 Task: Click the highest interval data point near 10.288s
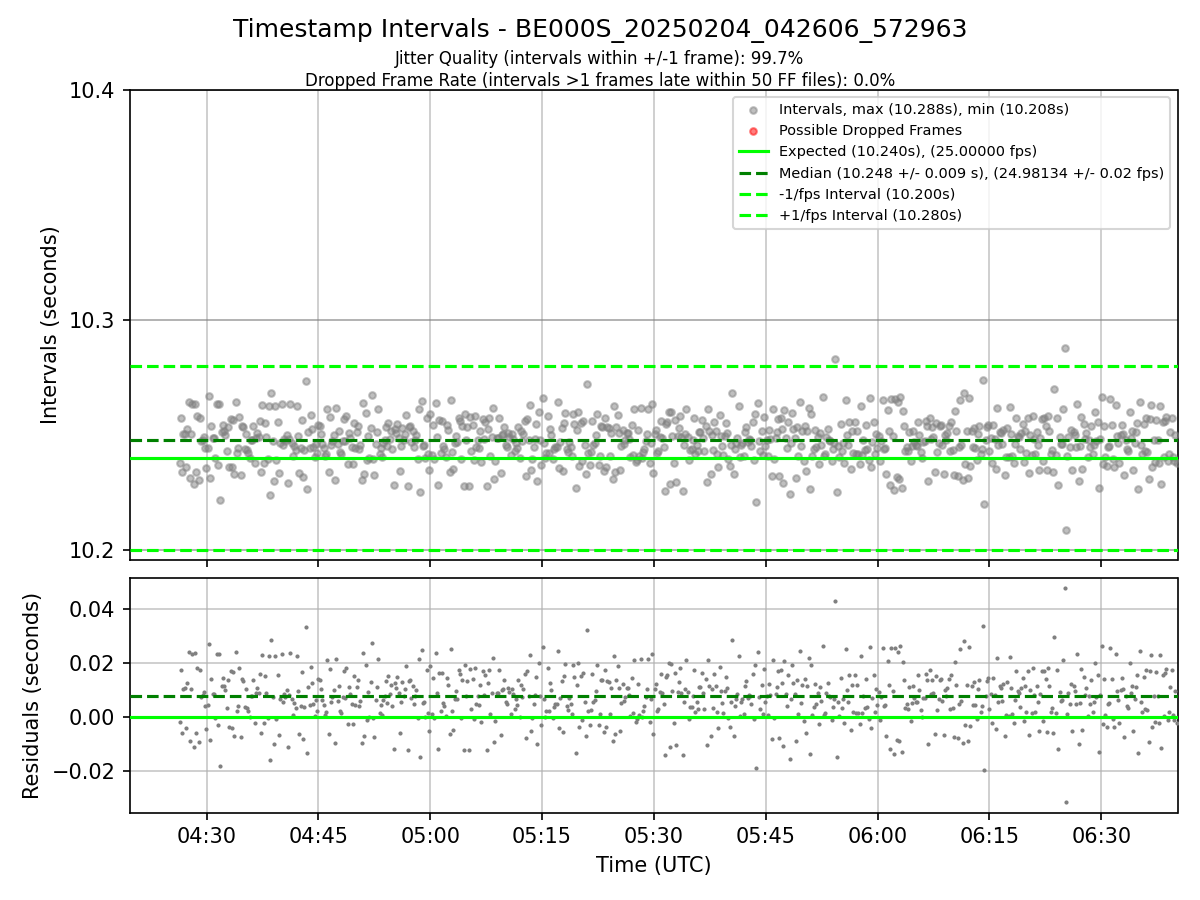pos(1065,348)
